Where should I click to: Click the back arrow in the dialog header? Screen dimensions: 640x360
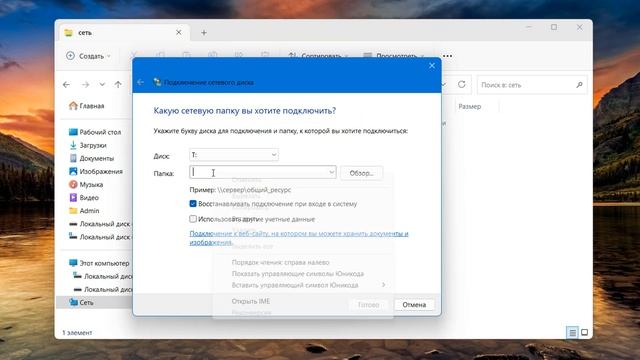click(140, 82)
